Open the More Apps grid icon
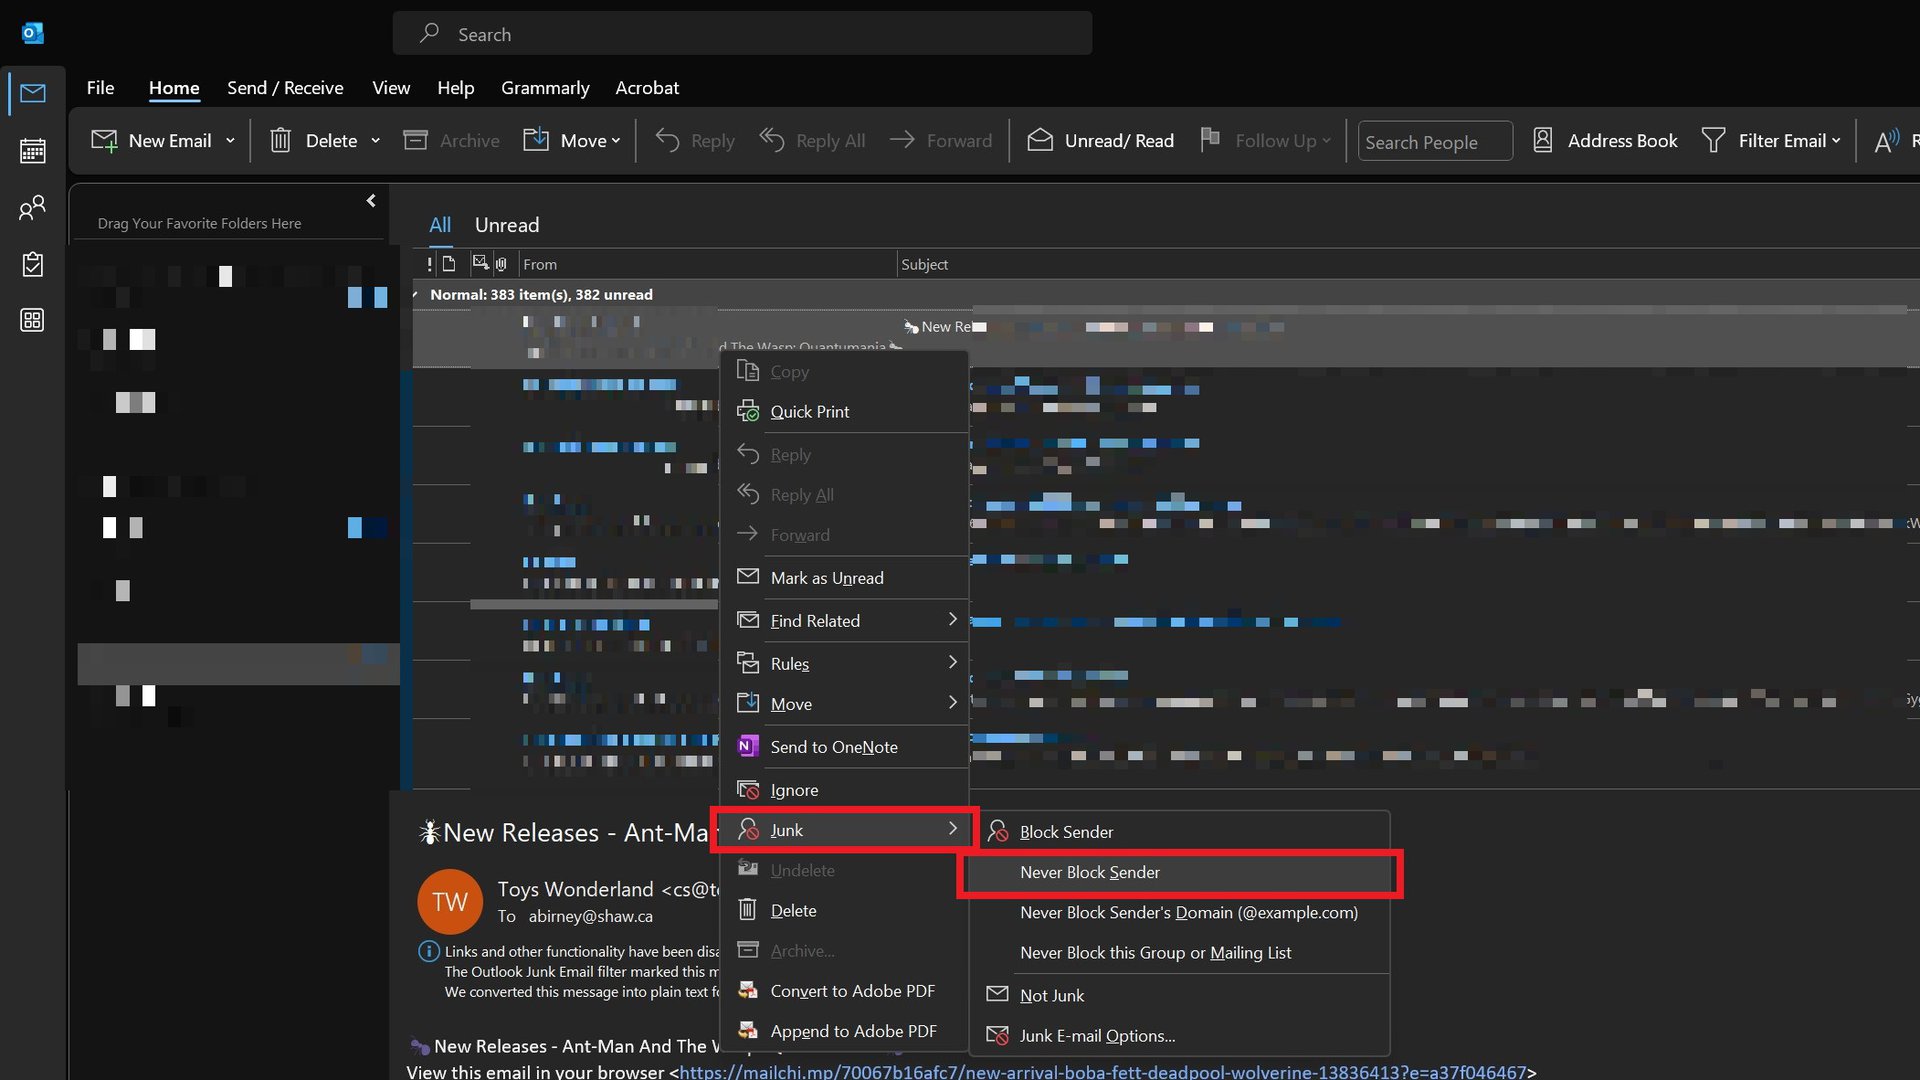Viewport: 1920px width, 1080px height. 33,320
